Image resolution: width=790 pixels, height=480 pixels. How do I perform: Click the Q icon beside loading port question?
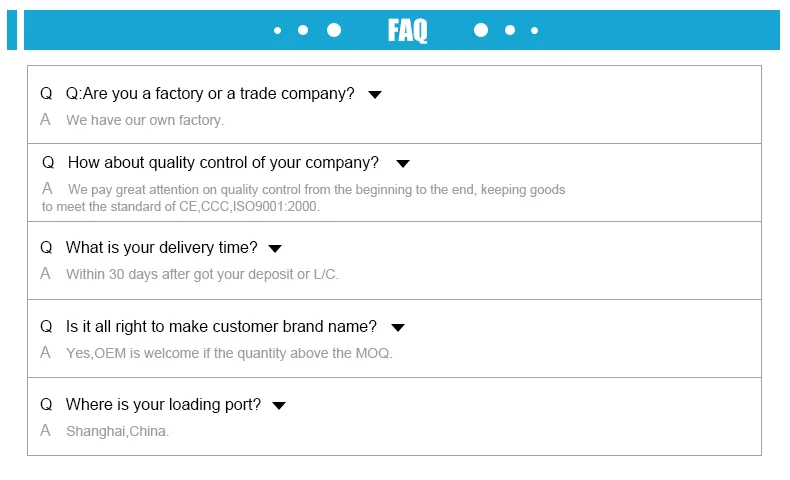tap(46, 405)
